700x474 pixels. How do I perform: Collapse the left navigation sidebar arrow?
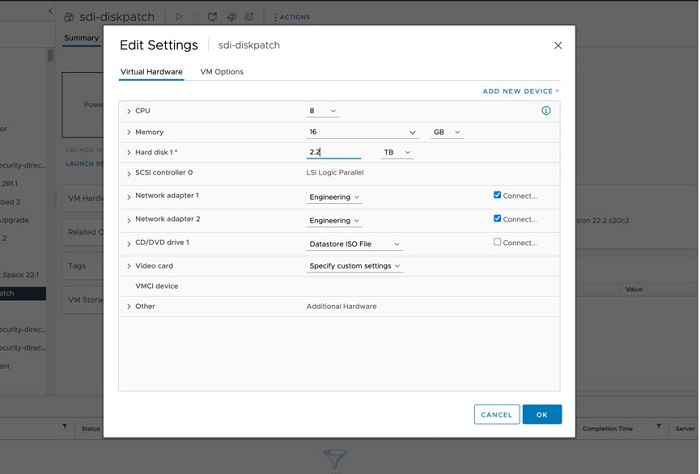tap(51, 13)
